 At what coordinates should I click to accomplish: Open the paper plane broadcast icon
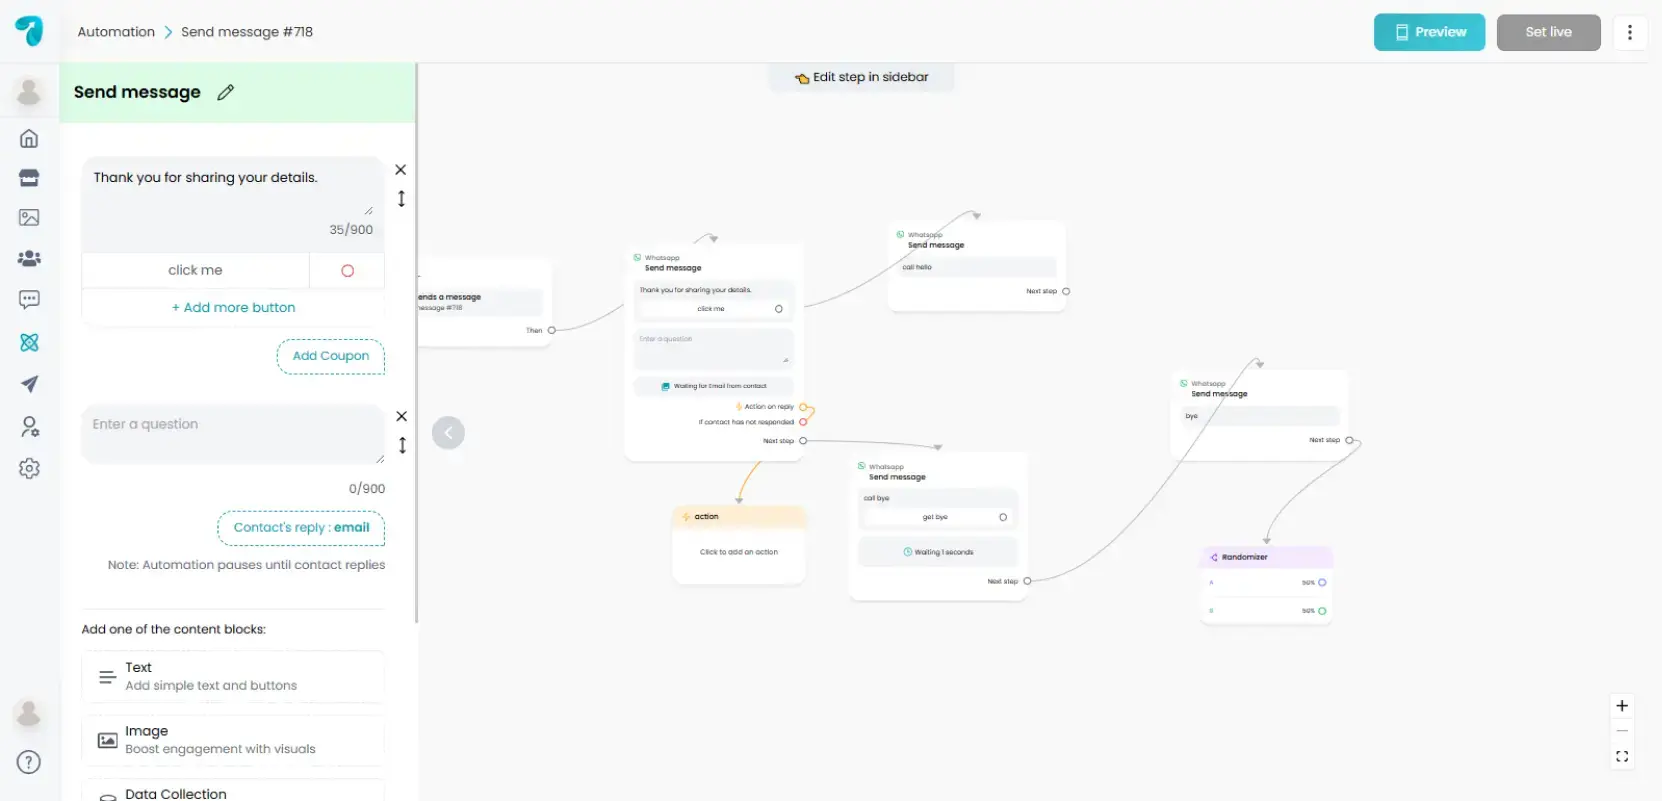click(x=29, y=384)
